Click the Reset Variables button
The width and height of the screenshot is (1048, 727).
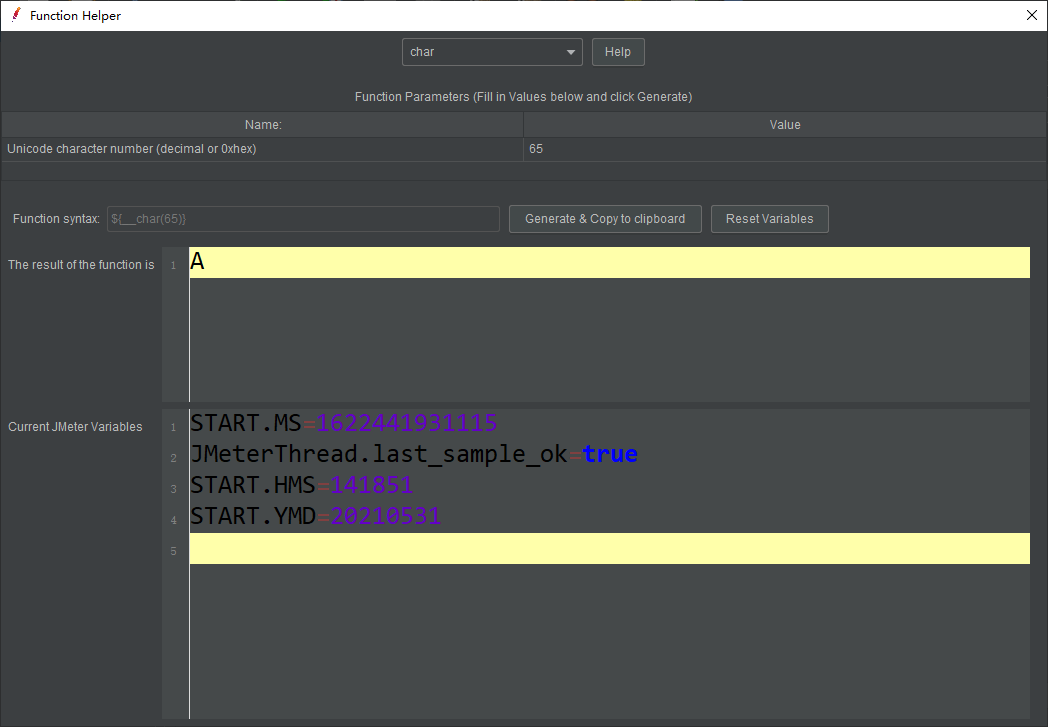(x=769, y=219)
